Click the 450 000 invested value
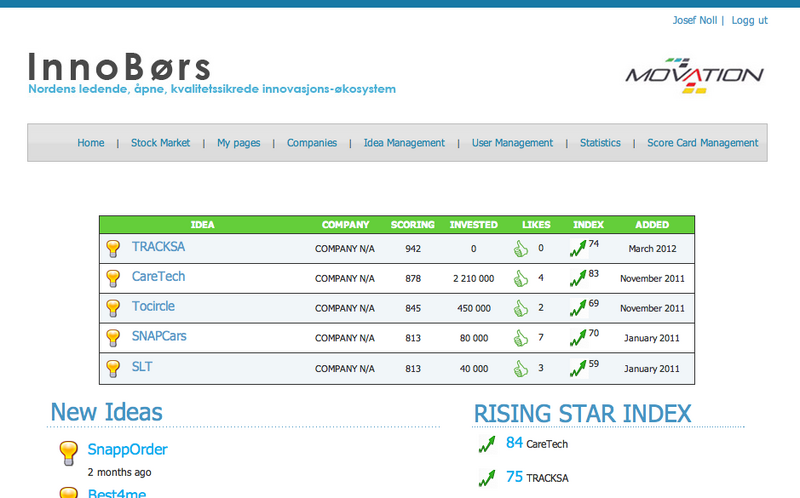This screenshot has height=498, width=800. click(x=474, y=308)
